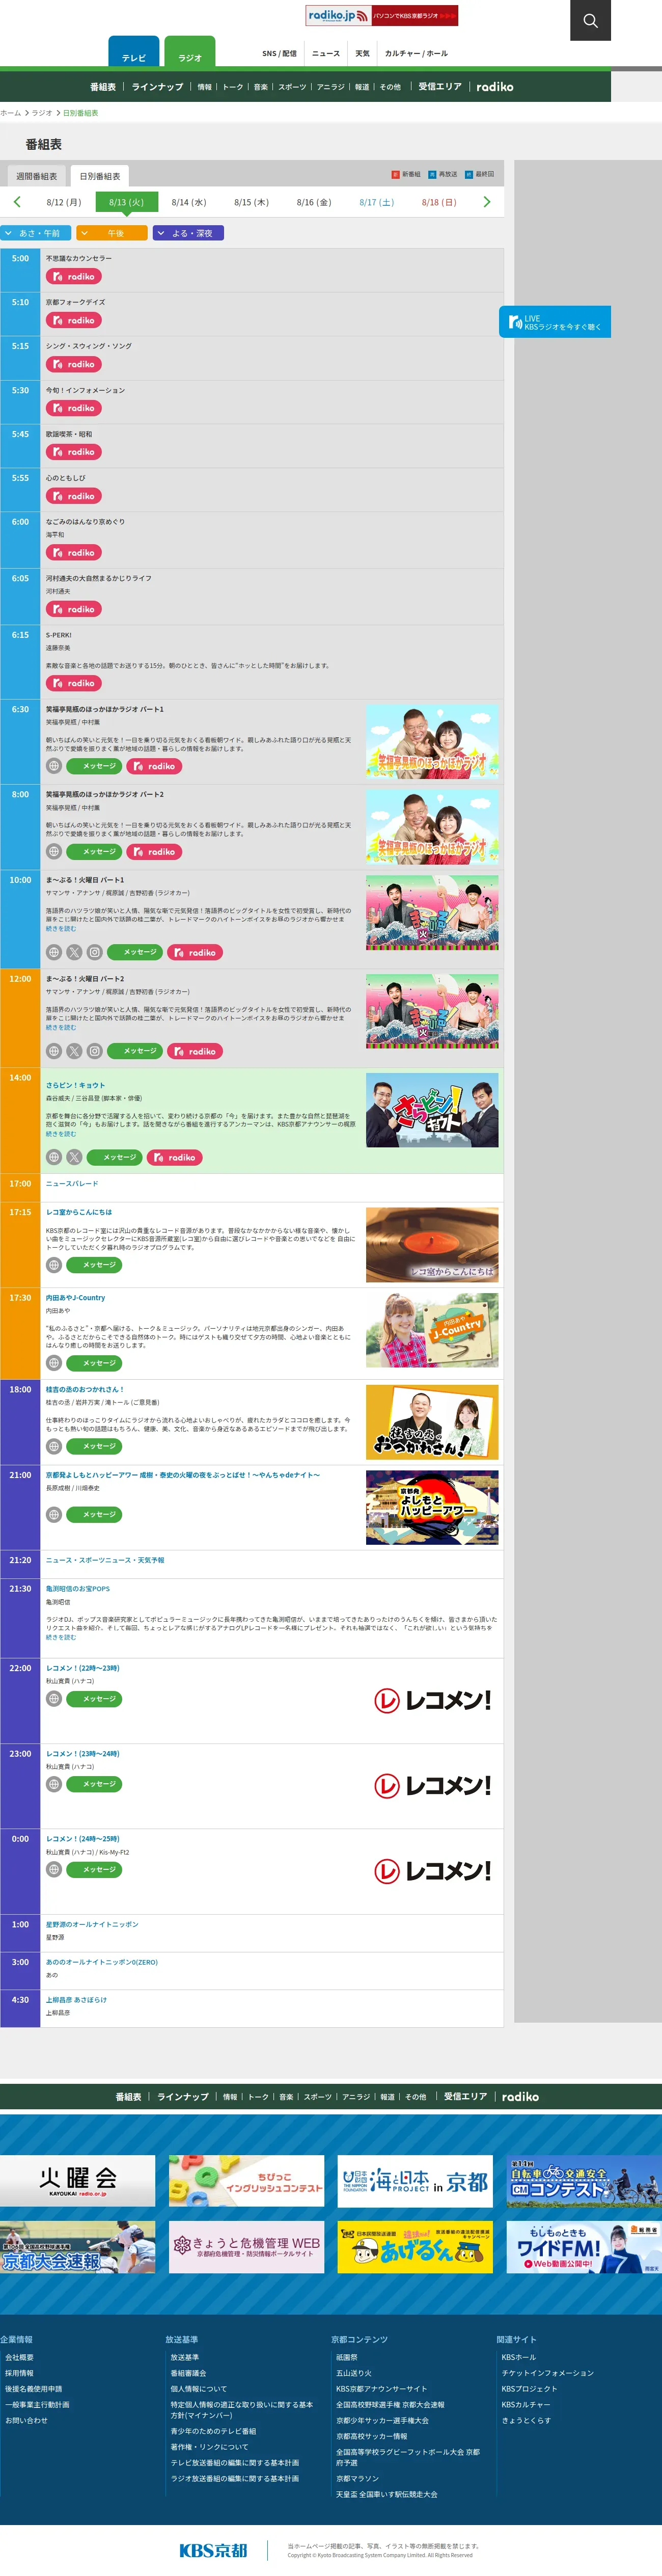Select the 8/14 (水) date tab

(189, 202)
